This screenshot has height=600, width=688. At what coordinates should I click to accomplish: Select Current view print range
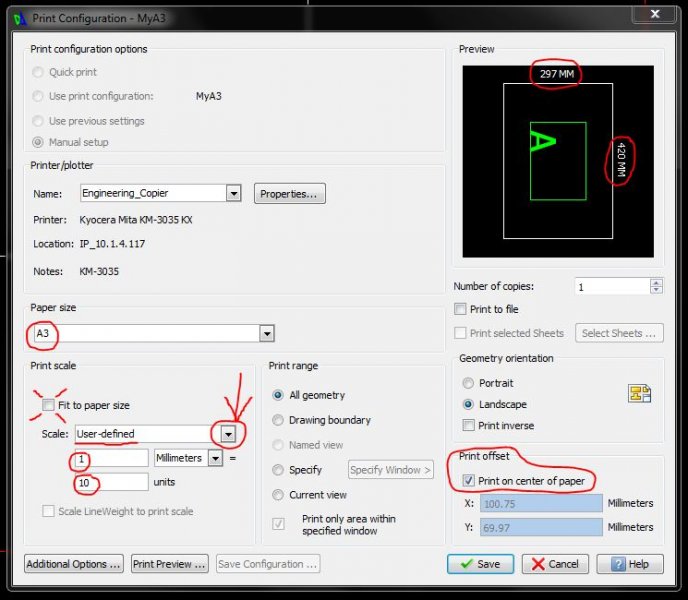pyautogui.click(x=278, y=495)
